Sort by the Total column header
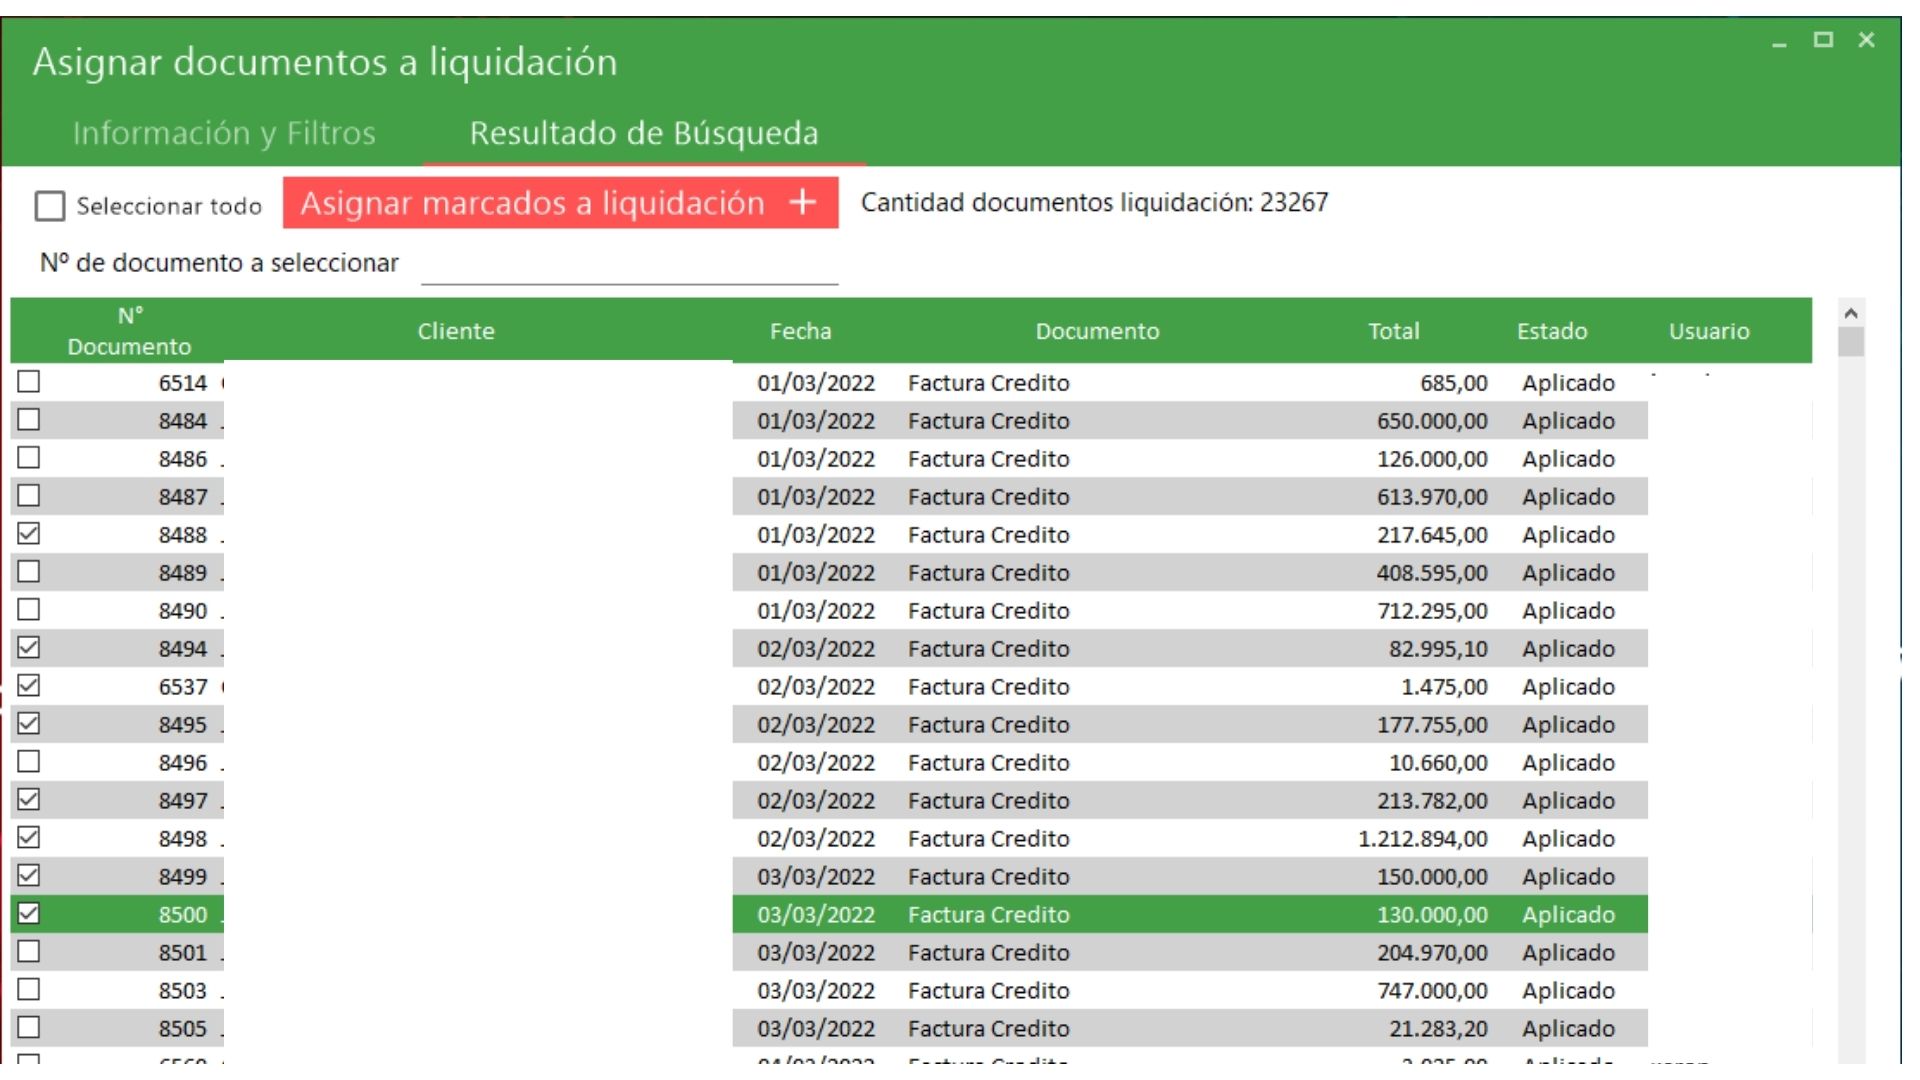This screenshot has width=1920, height=1080. pos(1393,331)
